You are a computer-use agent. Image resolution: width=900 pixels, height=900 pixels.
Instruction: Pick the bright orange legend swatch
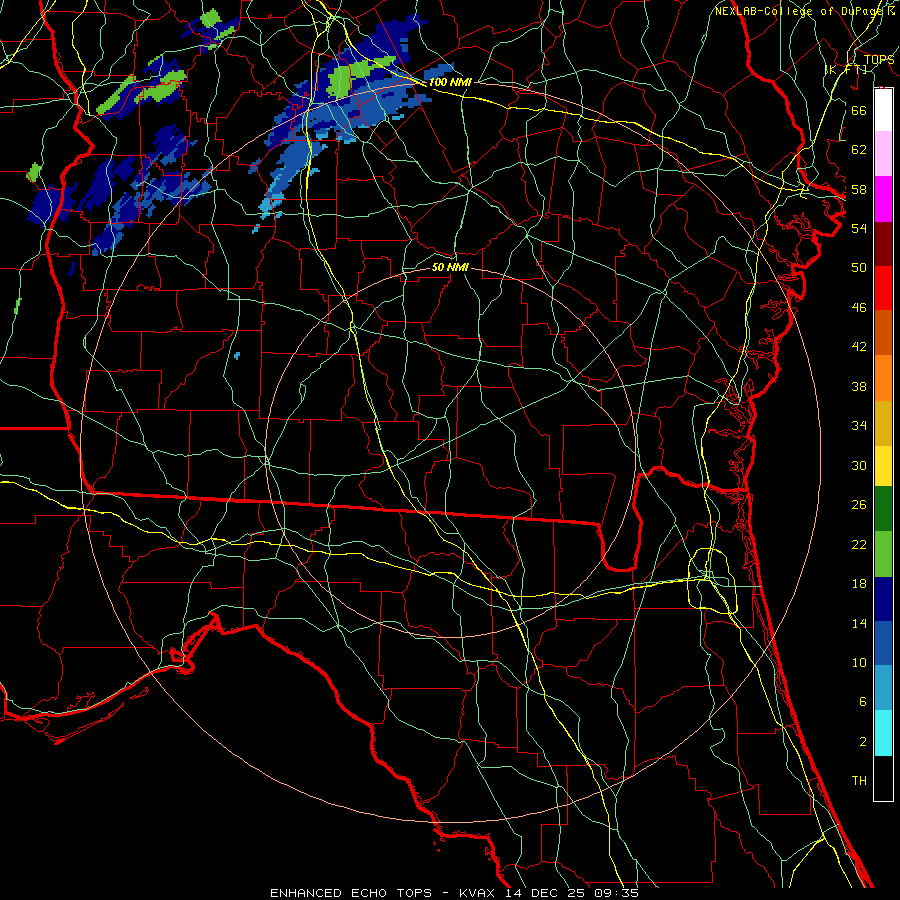click(883, 378)
